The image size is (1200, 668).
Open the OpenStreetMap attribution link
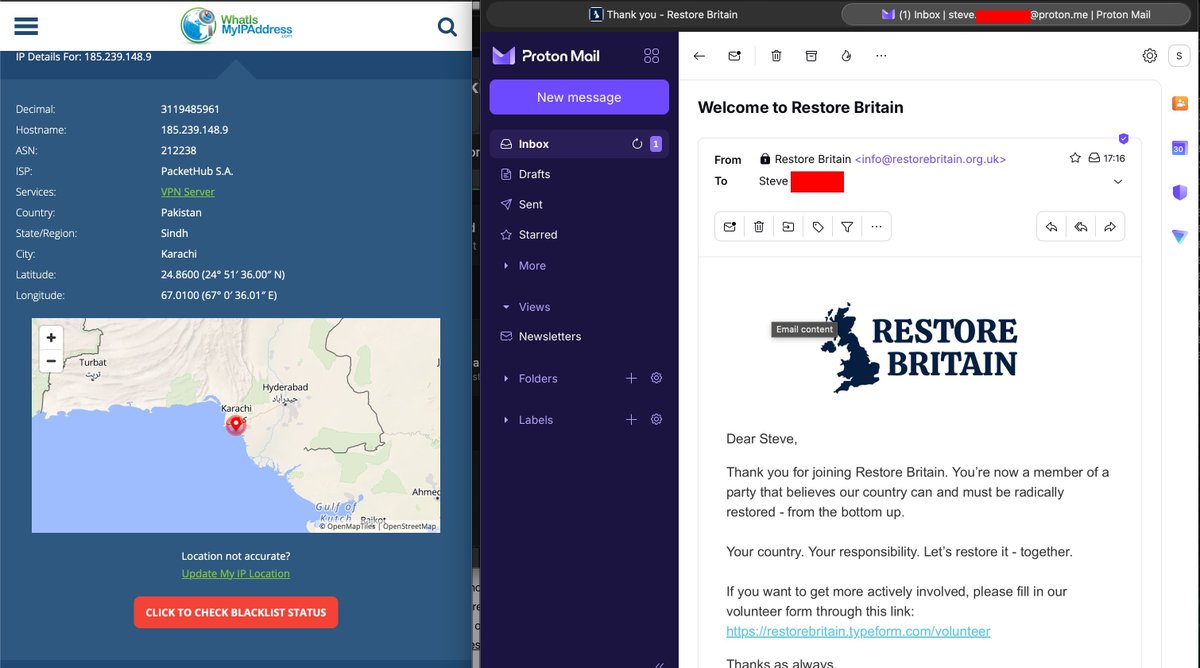[x=409, y=526]
